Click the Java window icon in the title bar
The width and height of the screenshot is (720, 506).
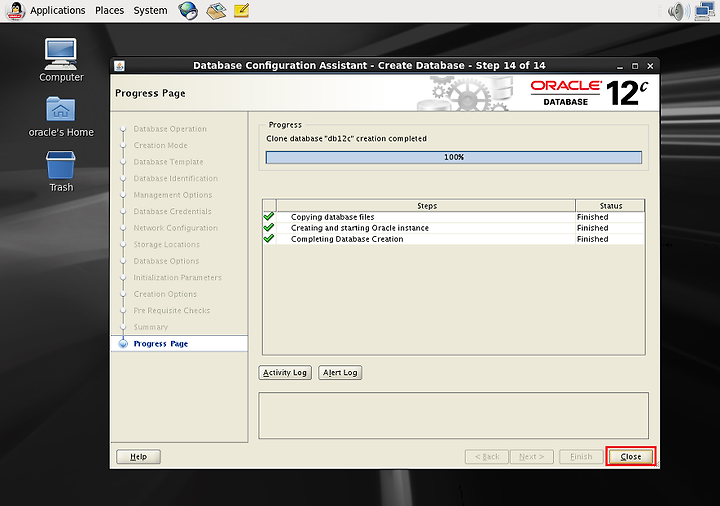pyautogui.click(x=119, y=66)
